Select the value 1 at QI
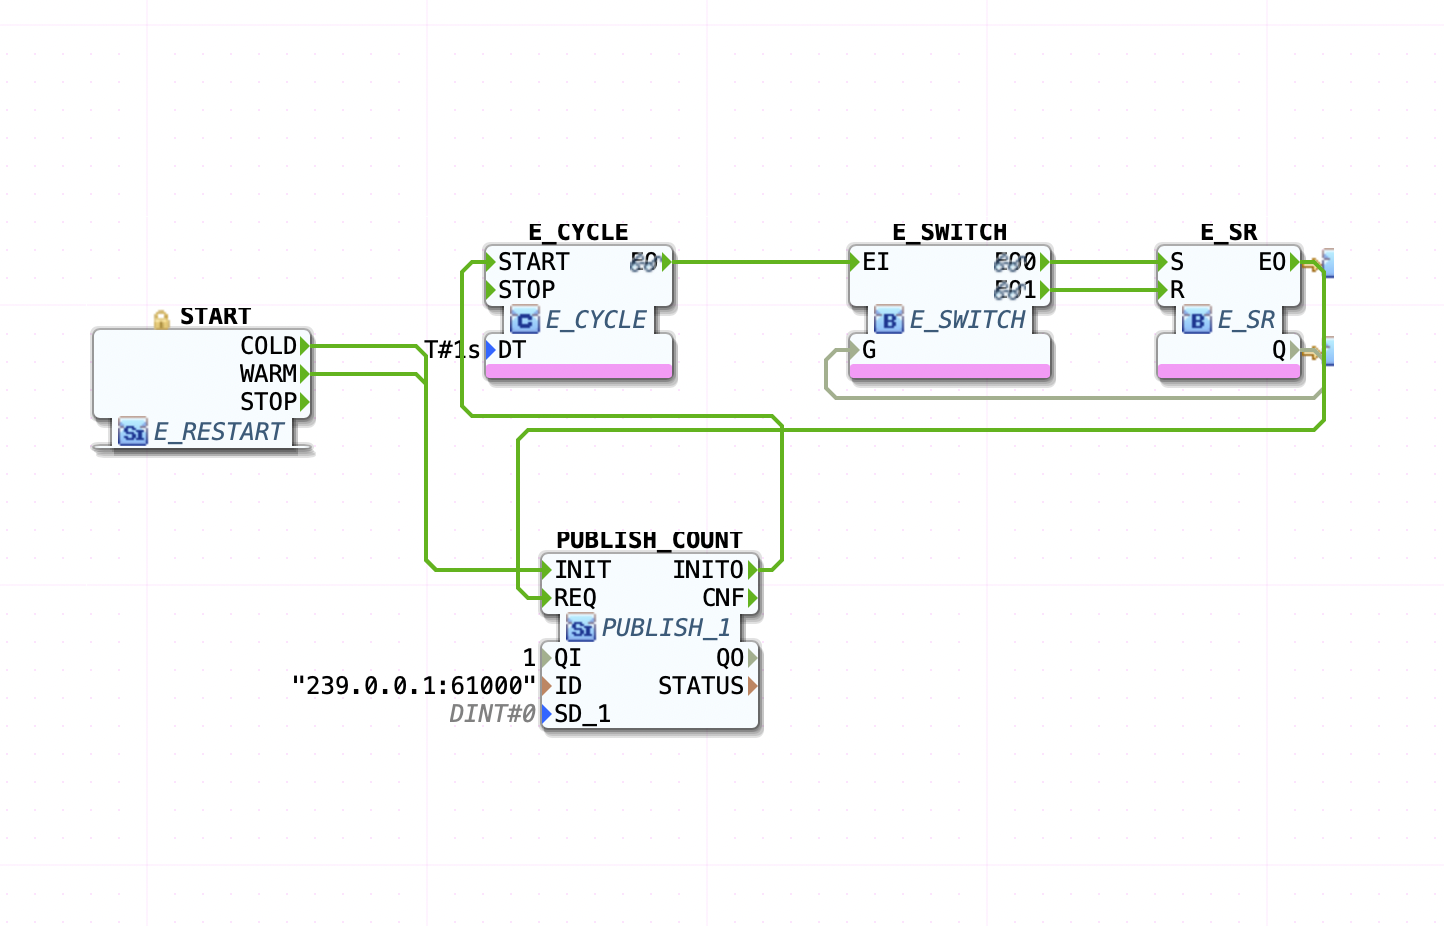 tap(529, 658)
